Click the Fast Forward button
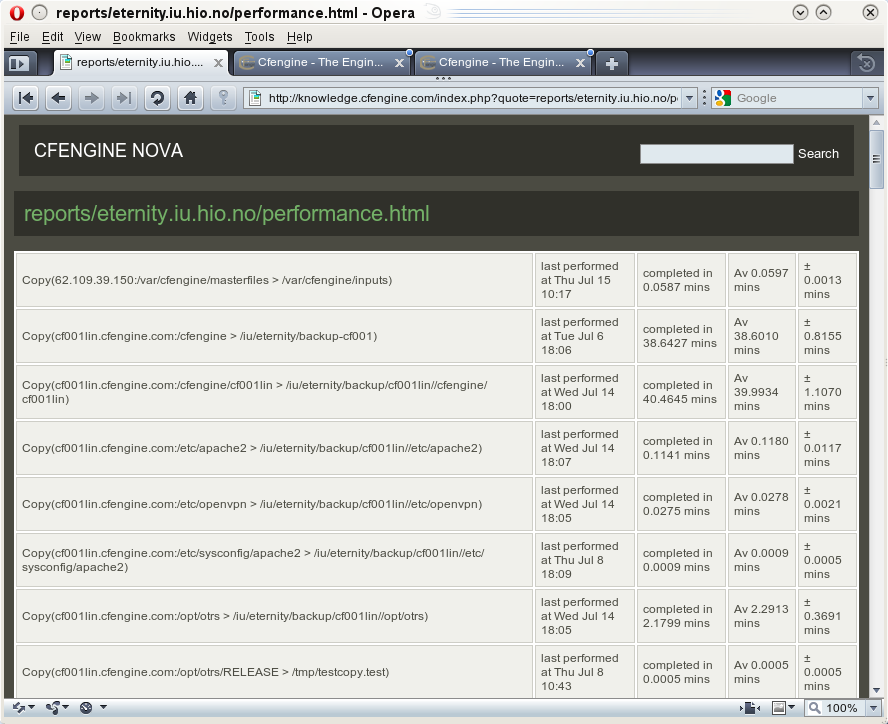The width and height of the screenshot is (888, 724). (123, 99)
